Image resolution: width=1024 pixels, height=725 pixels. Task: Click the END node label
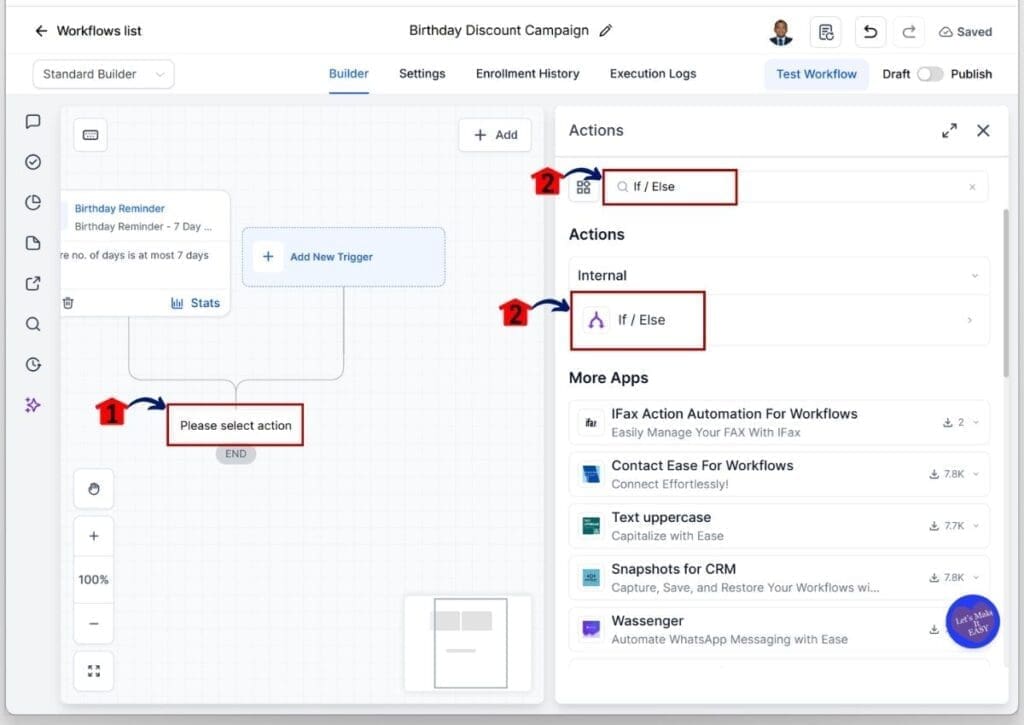click(x=236, y=454)
